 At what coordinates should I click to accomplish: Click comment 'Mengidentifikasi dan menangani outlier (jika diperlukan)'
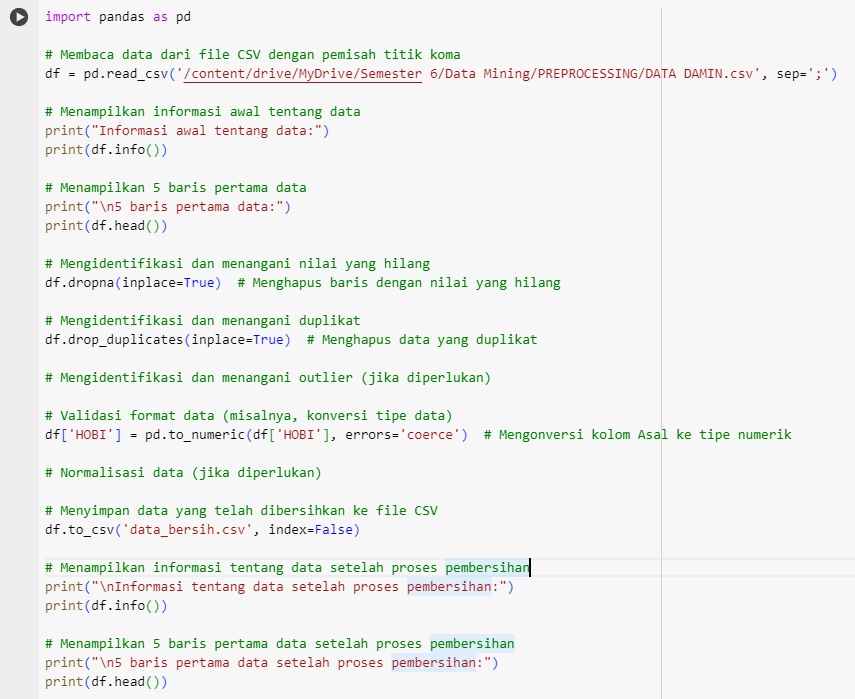click(x=268, y=378)
